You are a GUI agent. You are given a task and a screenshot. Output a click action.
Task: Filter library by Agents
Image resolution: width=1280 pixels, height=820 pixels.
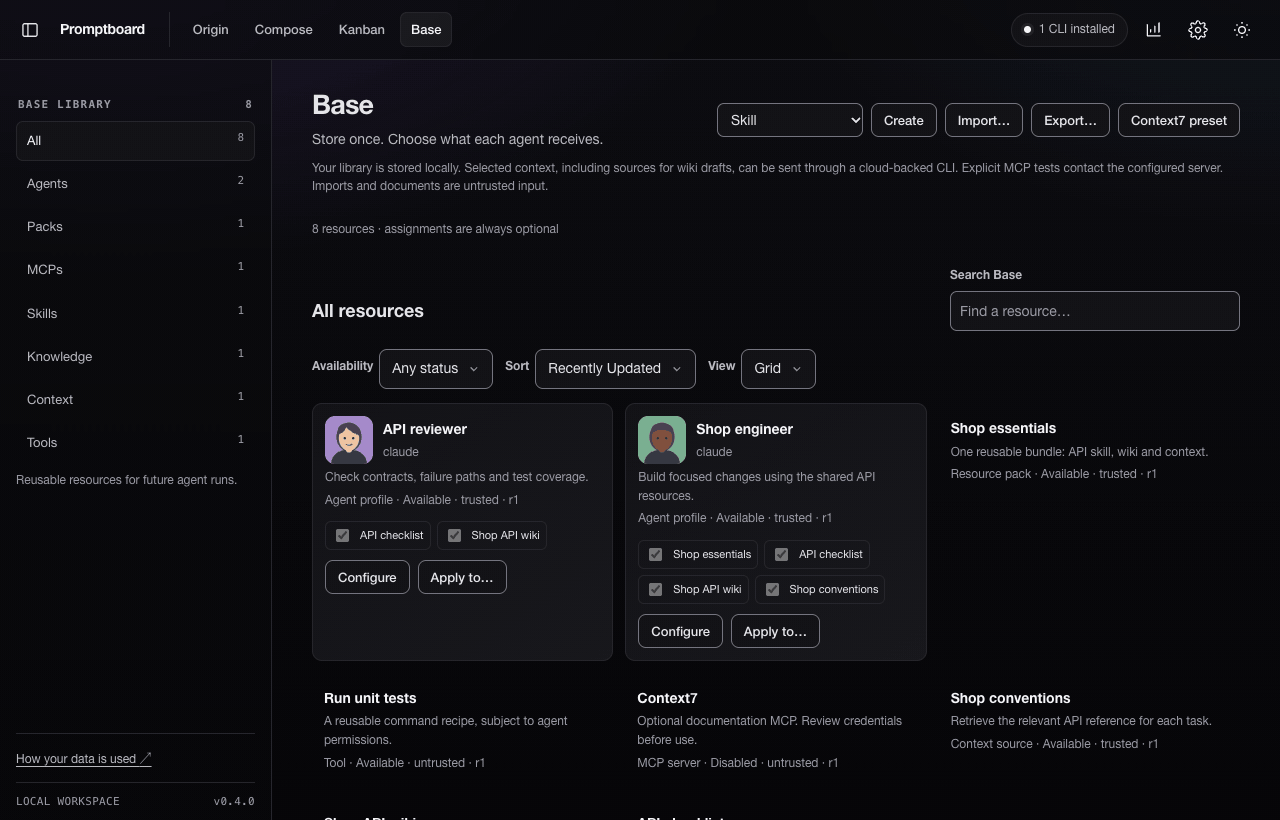coord(135,184)
